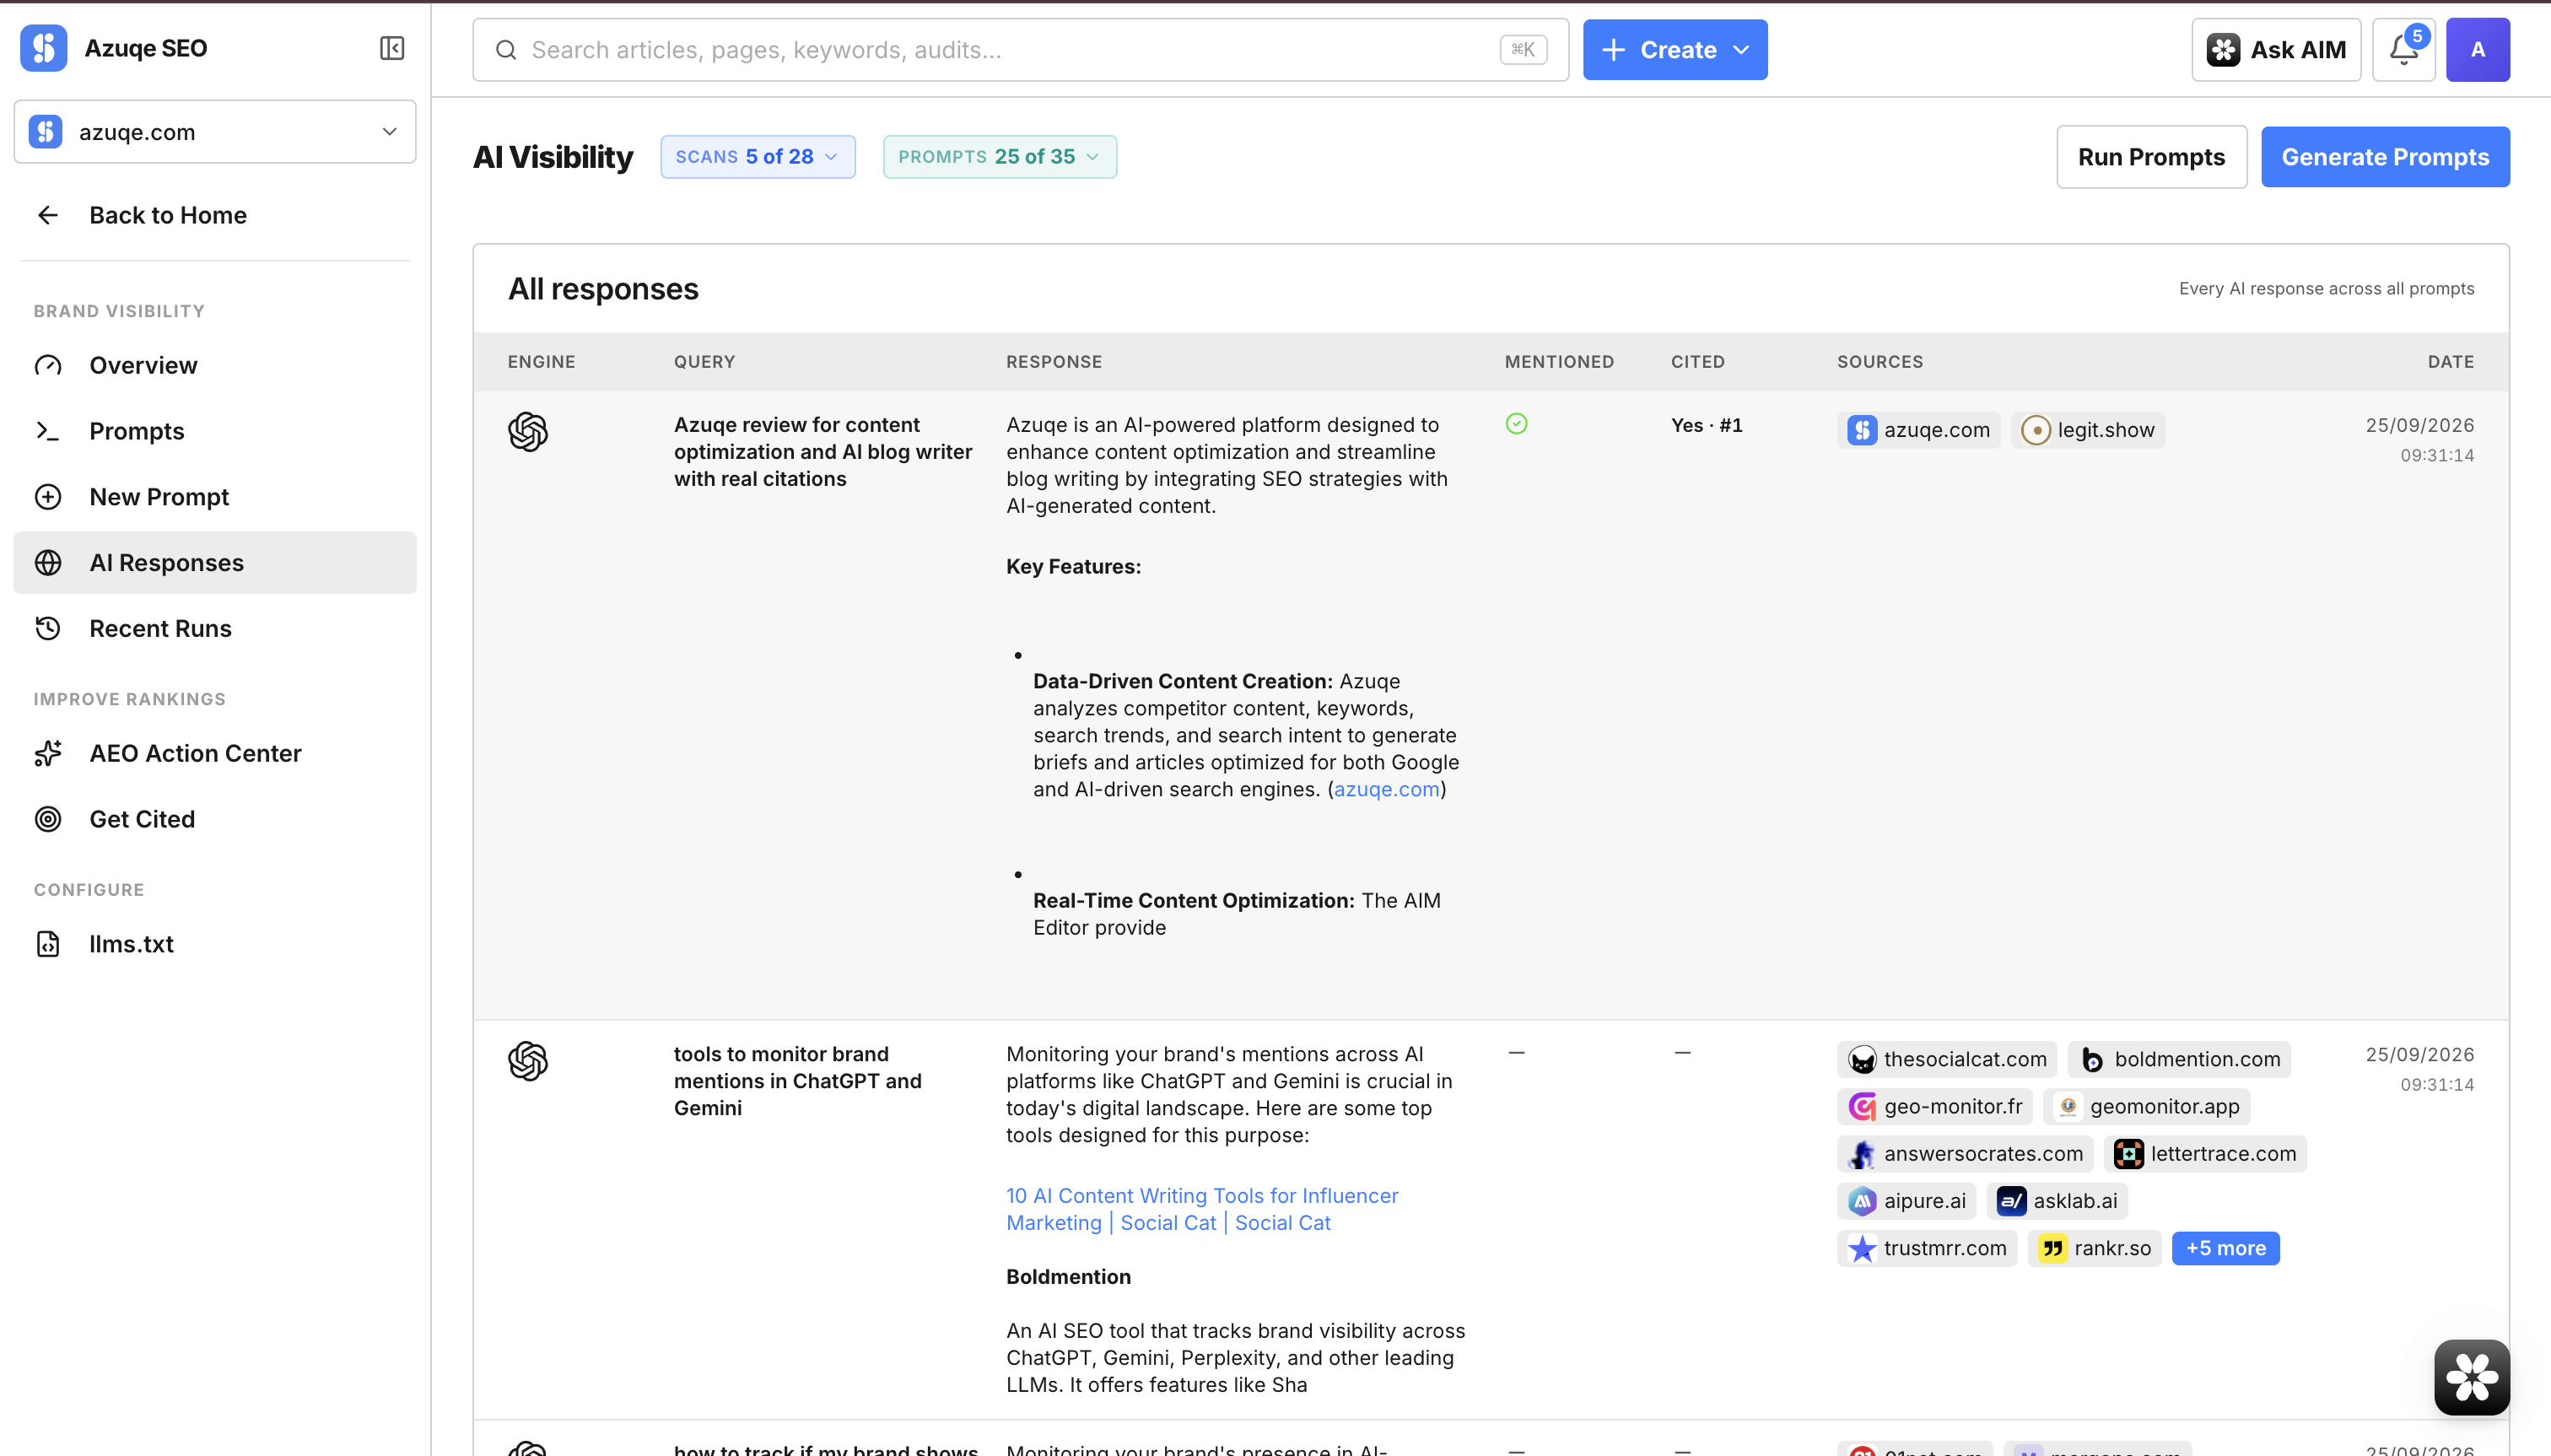Click ChatGPT engine icon for Azuqe review row
The image size is (2551, 1456).
coord(528,432)
